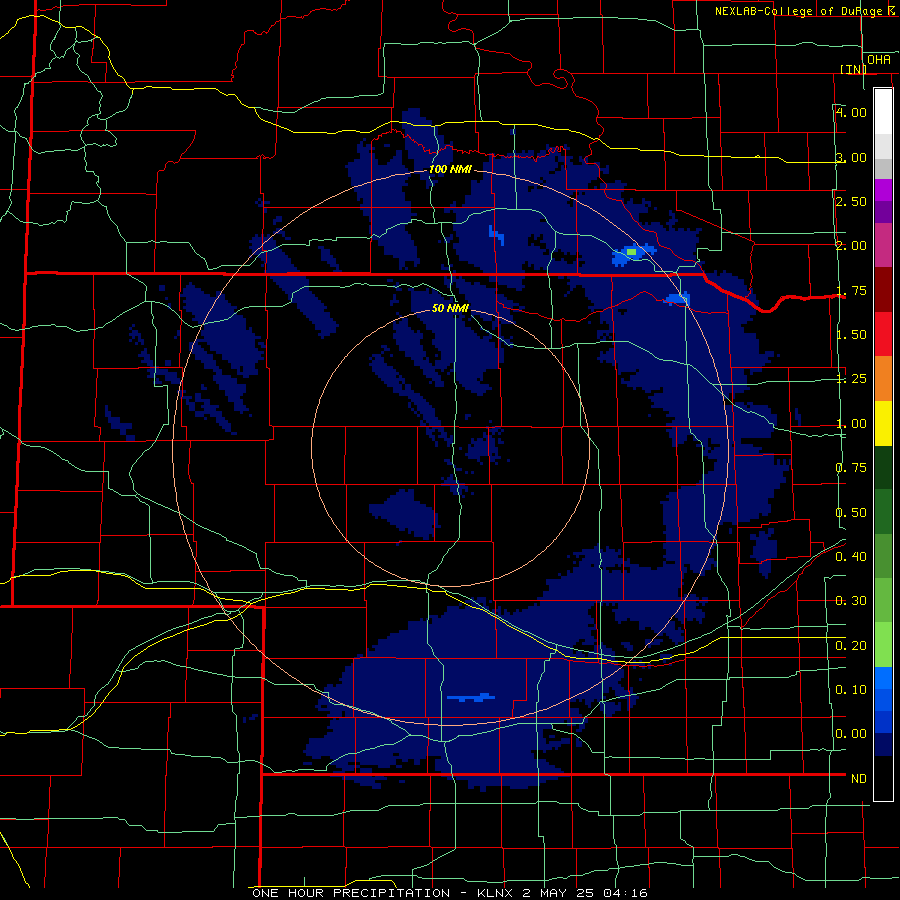Click the dark red 1.75 legend swatch
The image size is (900, 900).
(883, 290)
